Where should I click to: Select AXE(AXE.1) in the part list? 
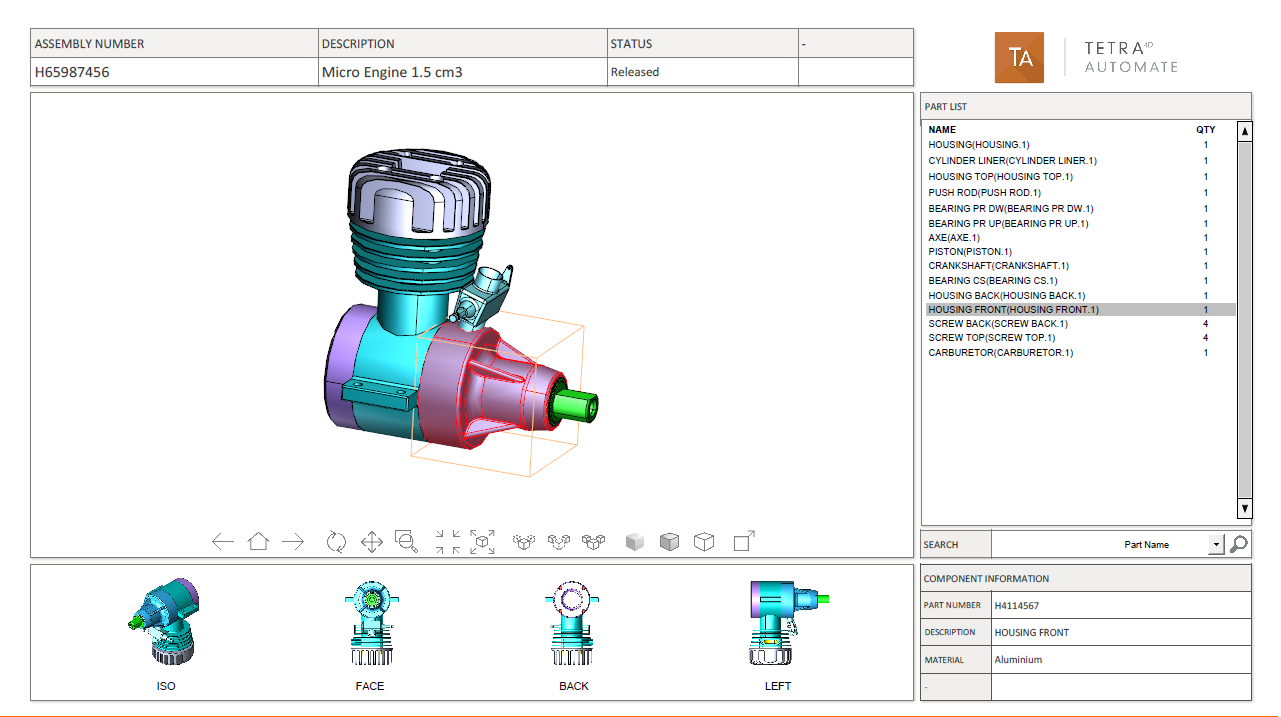pyautogui.click(x=1081, y=238)
